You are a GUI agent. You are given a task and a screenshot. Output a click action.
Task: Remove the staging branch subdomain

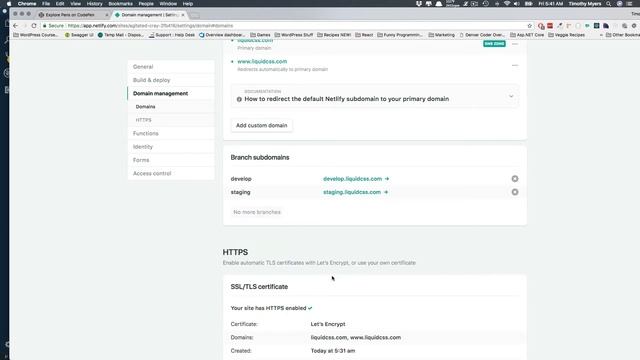click(x=515, y=192)
